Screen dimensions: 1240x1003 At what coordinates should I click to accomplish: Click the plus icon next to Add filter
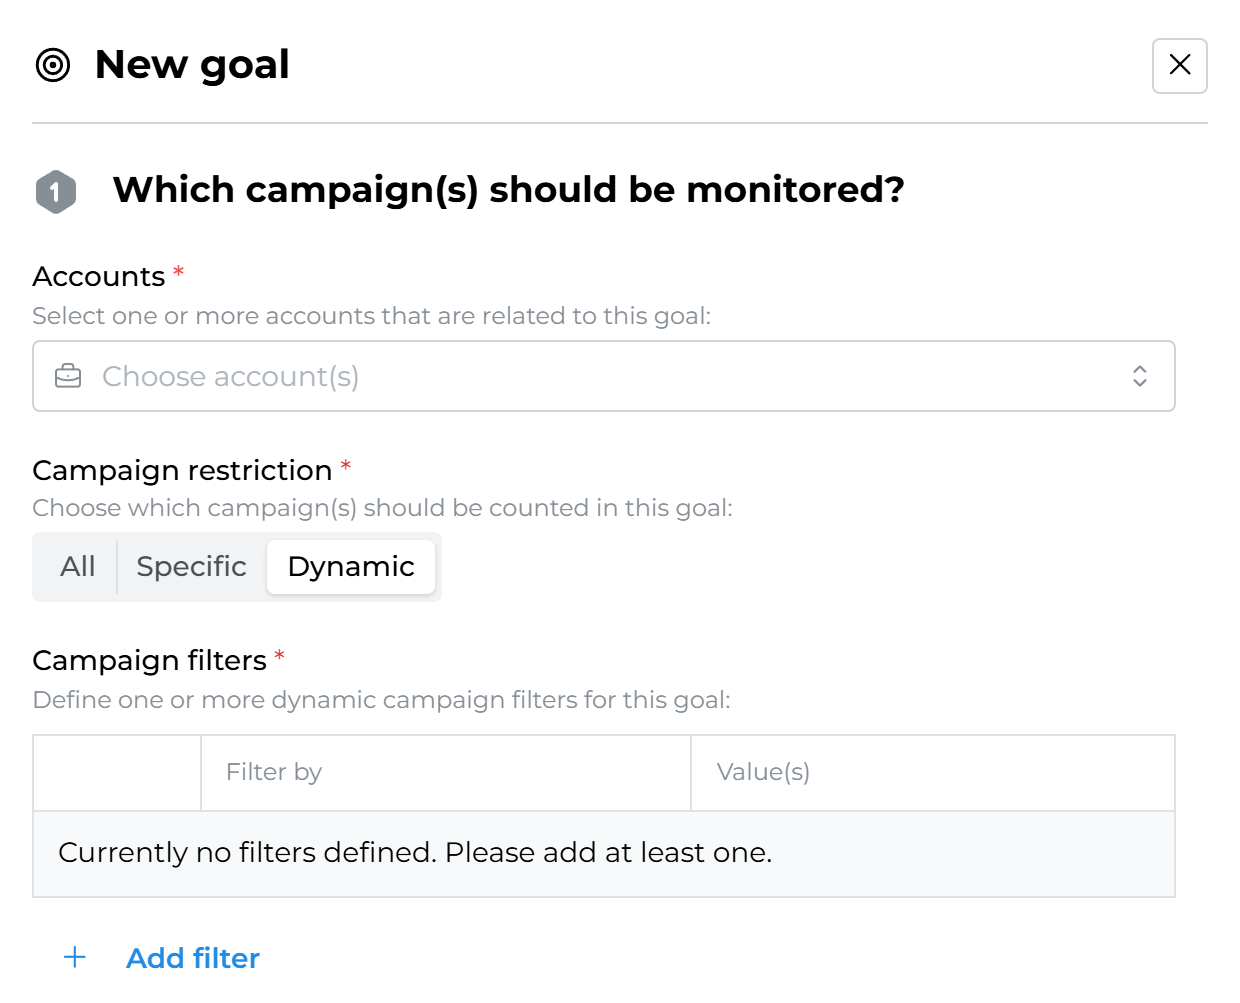[x=75, y=958]
